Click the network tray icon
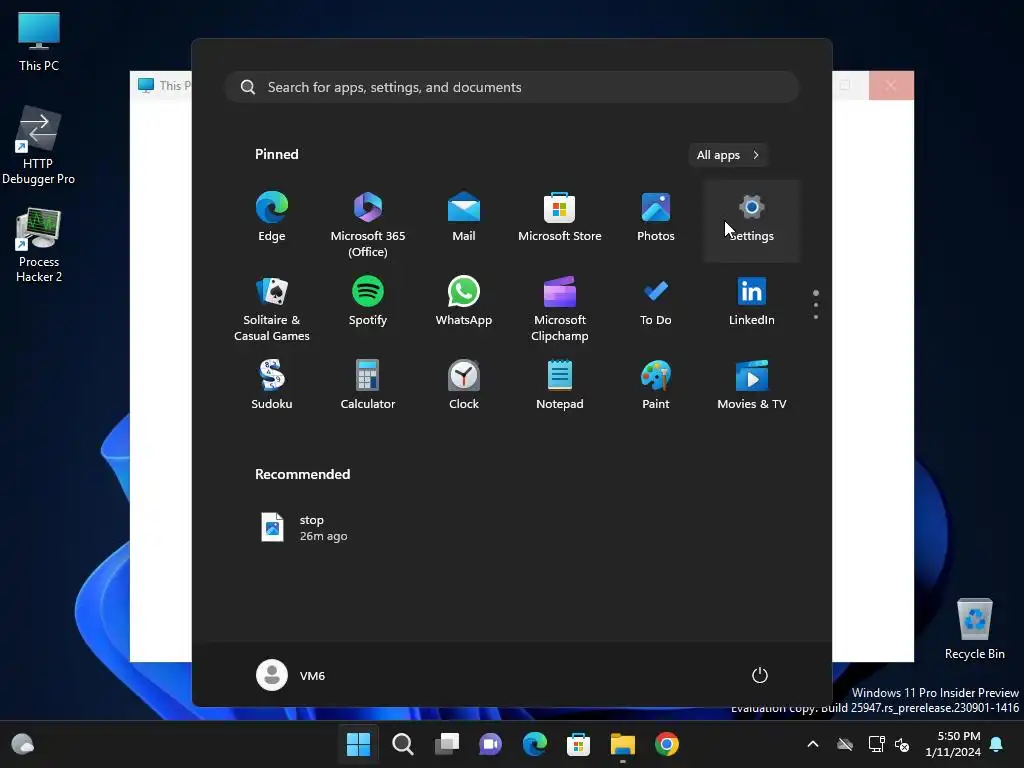 pos(876,744)
